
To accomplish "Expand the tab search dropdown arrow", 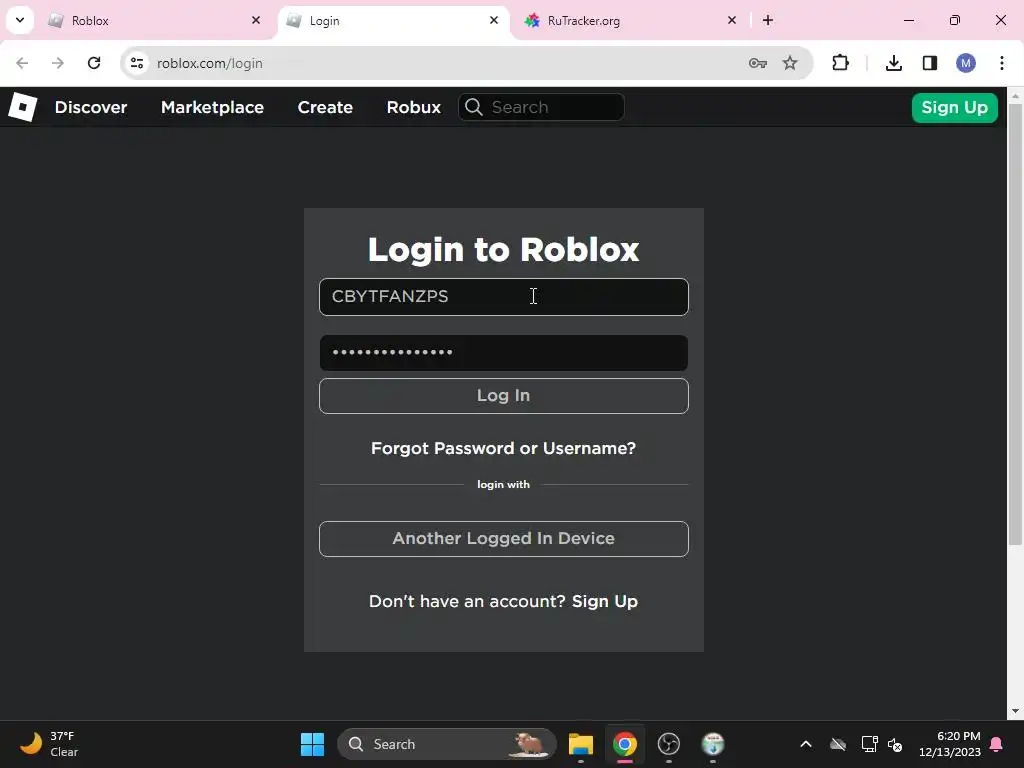I will coord(20,20).
